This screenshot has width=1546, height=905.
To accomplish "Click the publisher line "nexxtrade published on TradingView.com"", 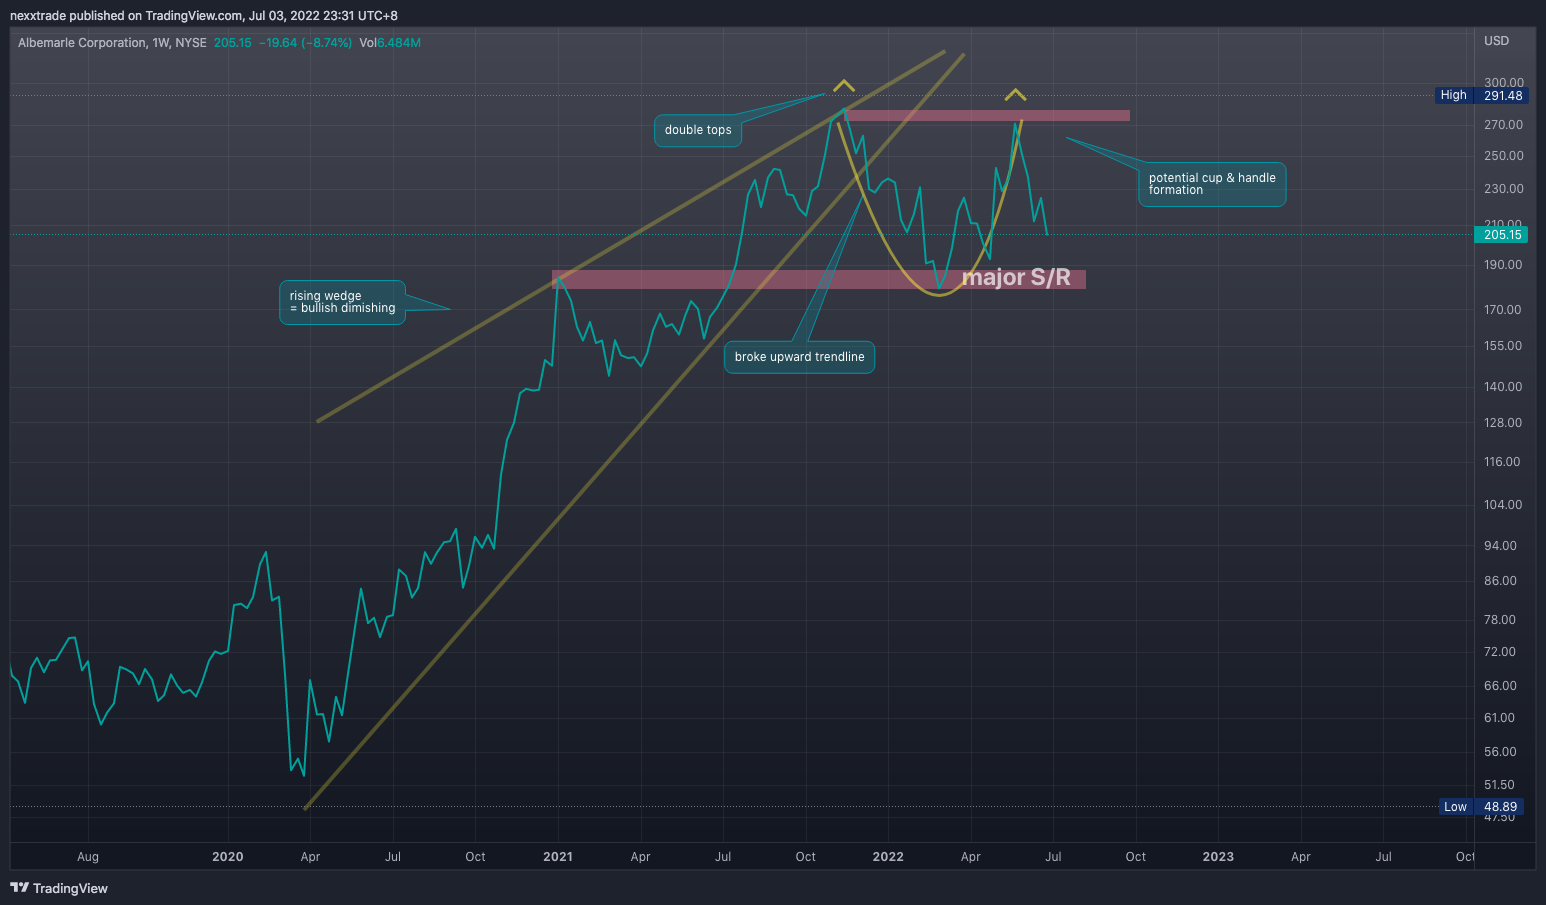I will tap(126, 15).
